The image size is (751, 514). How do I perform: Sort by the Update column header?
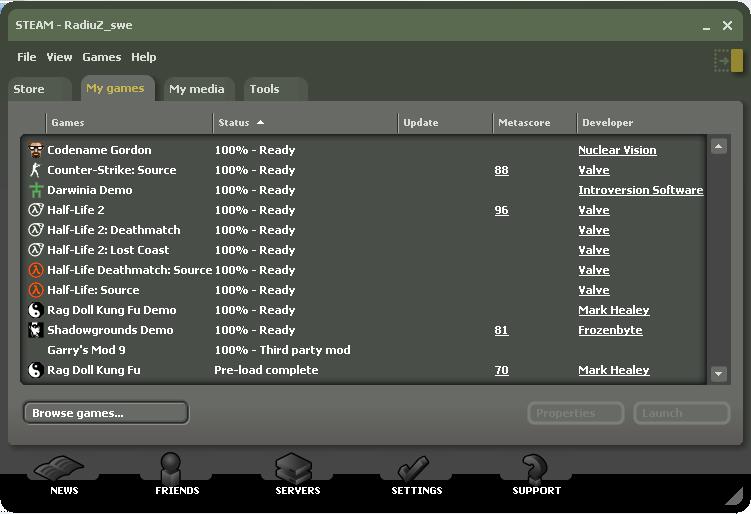445,123
